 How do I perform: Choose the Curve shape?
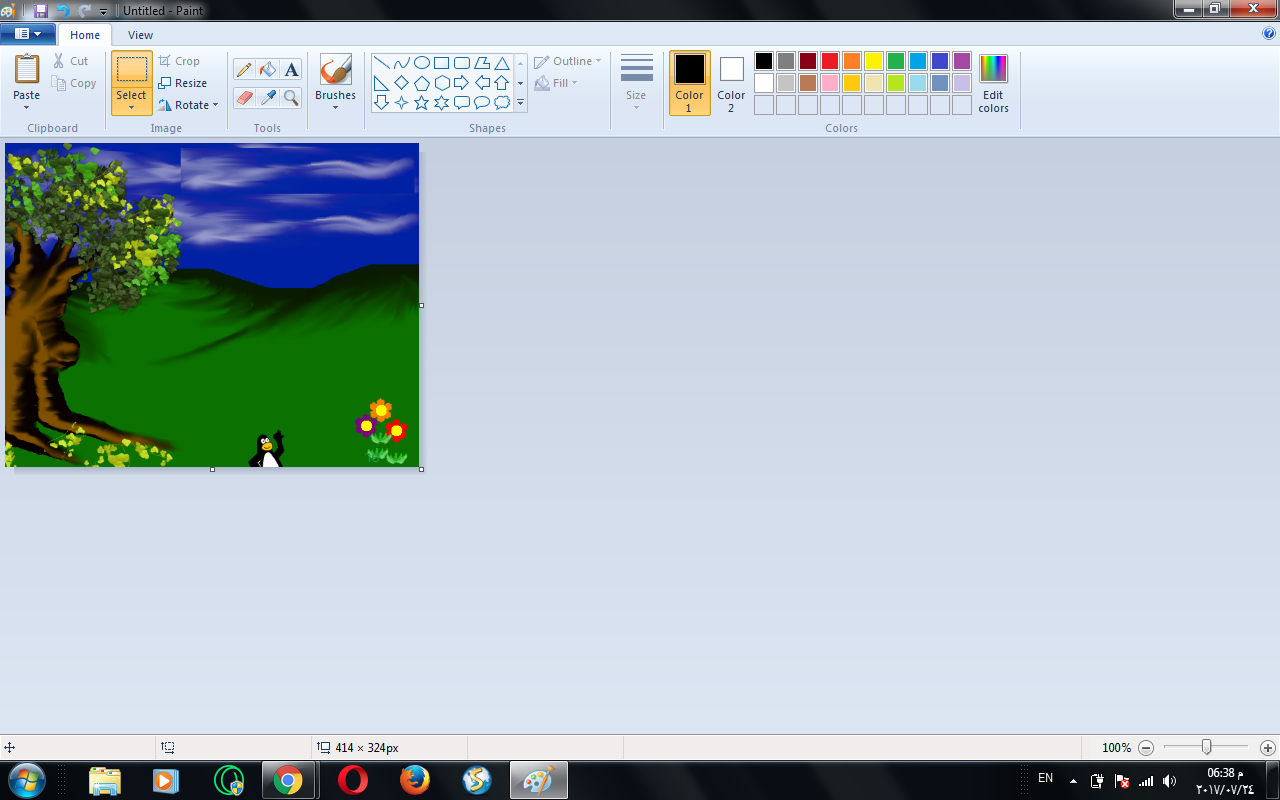click(x=401, y=63)
